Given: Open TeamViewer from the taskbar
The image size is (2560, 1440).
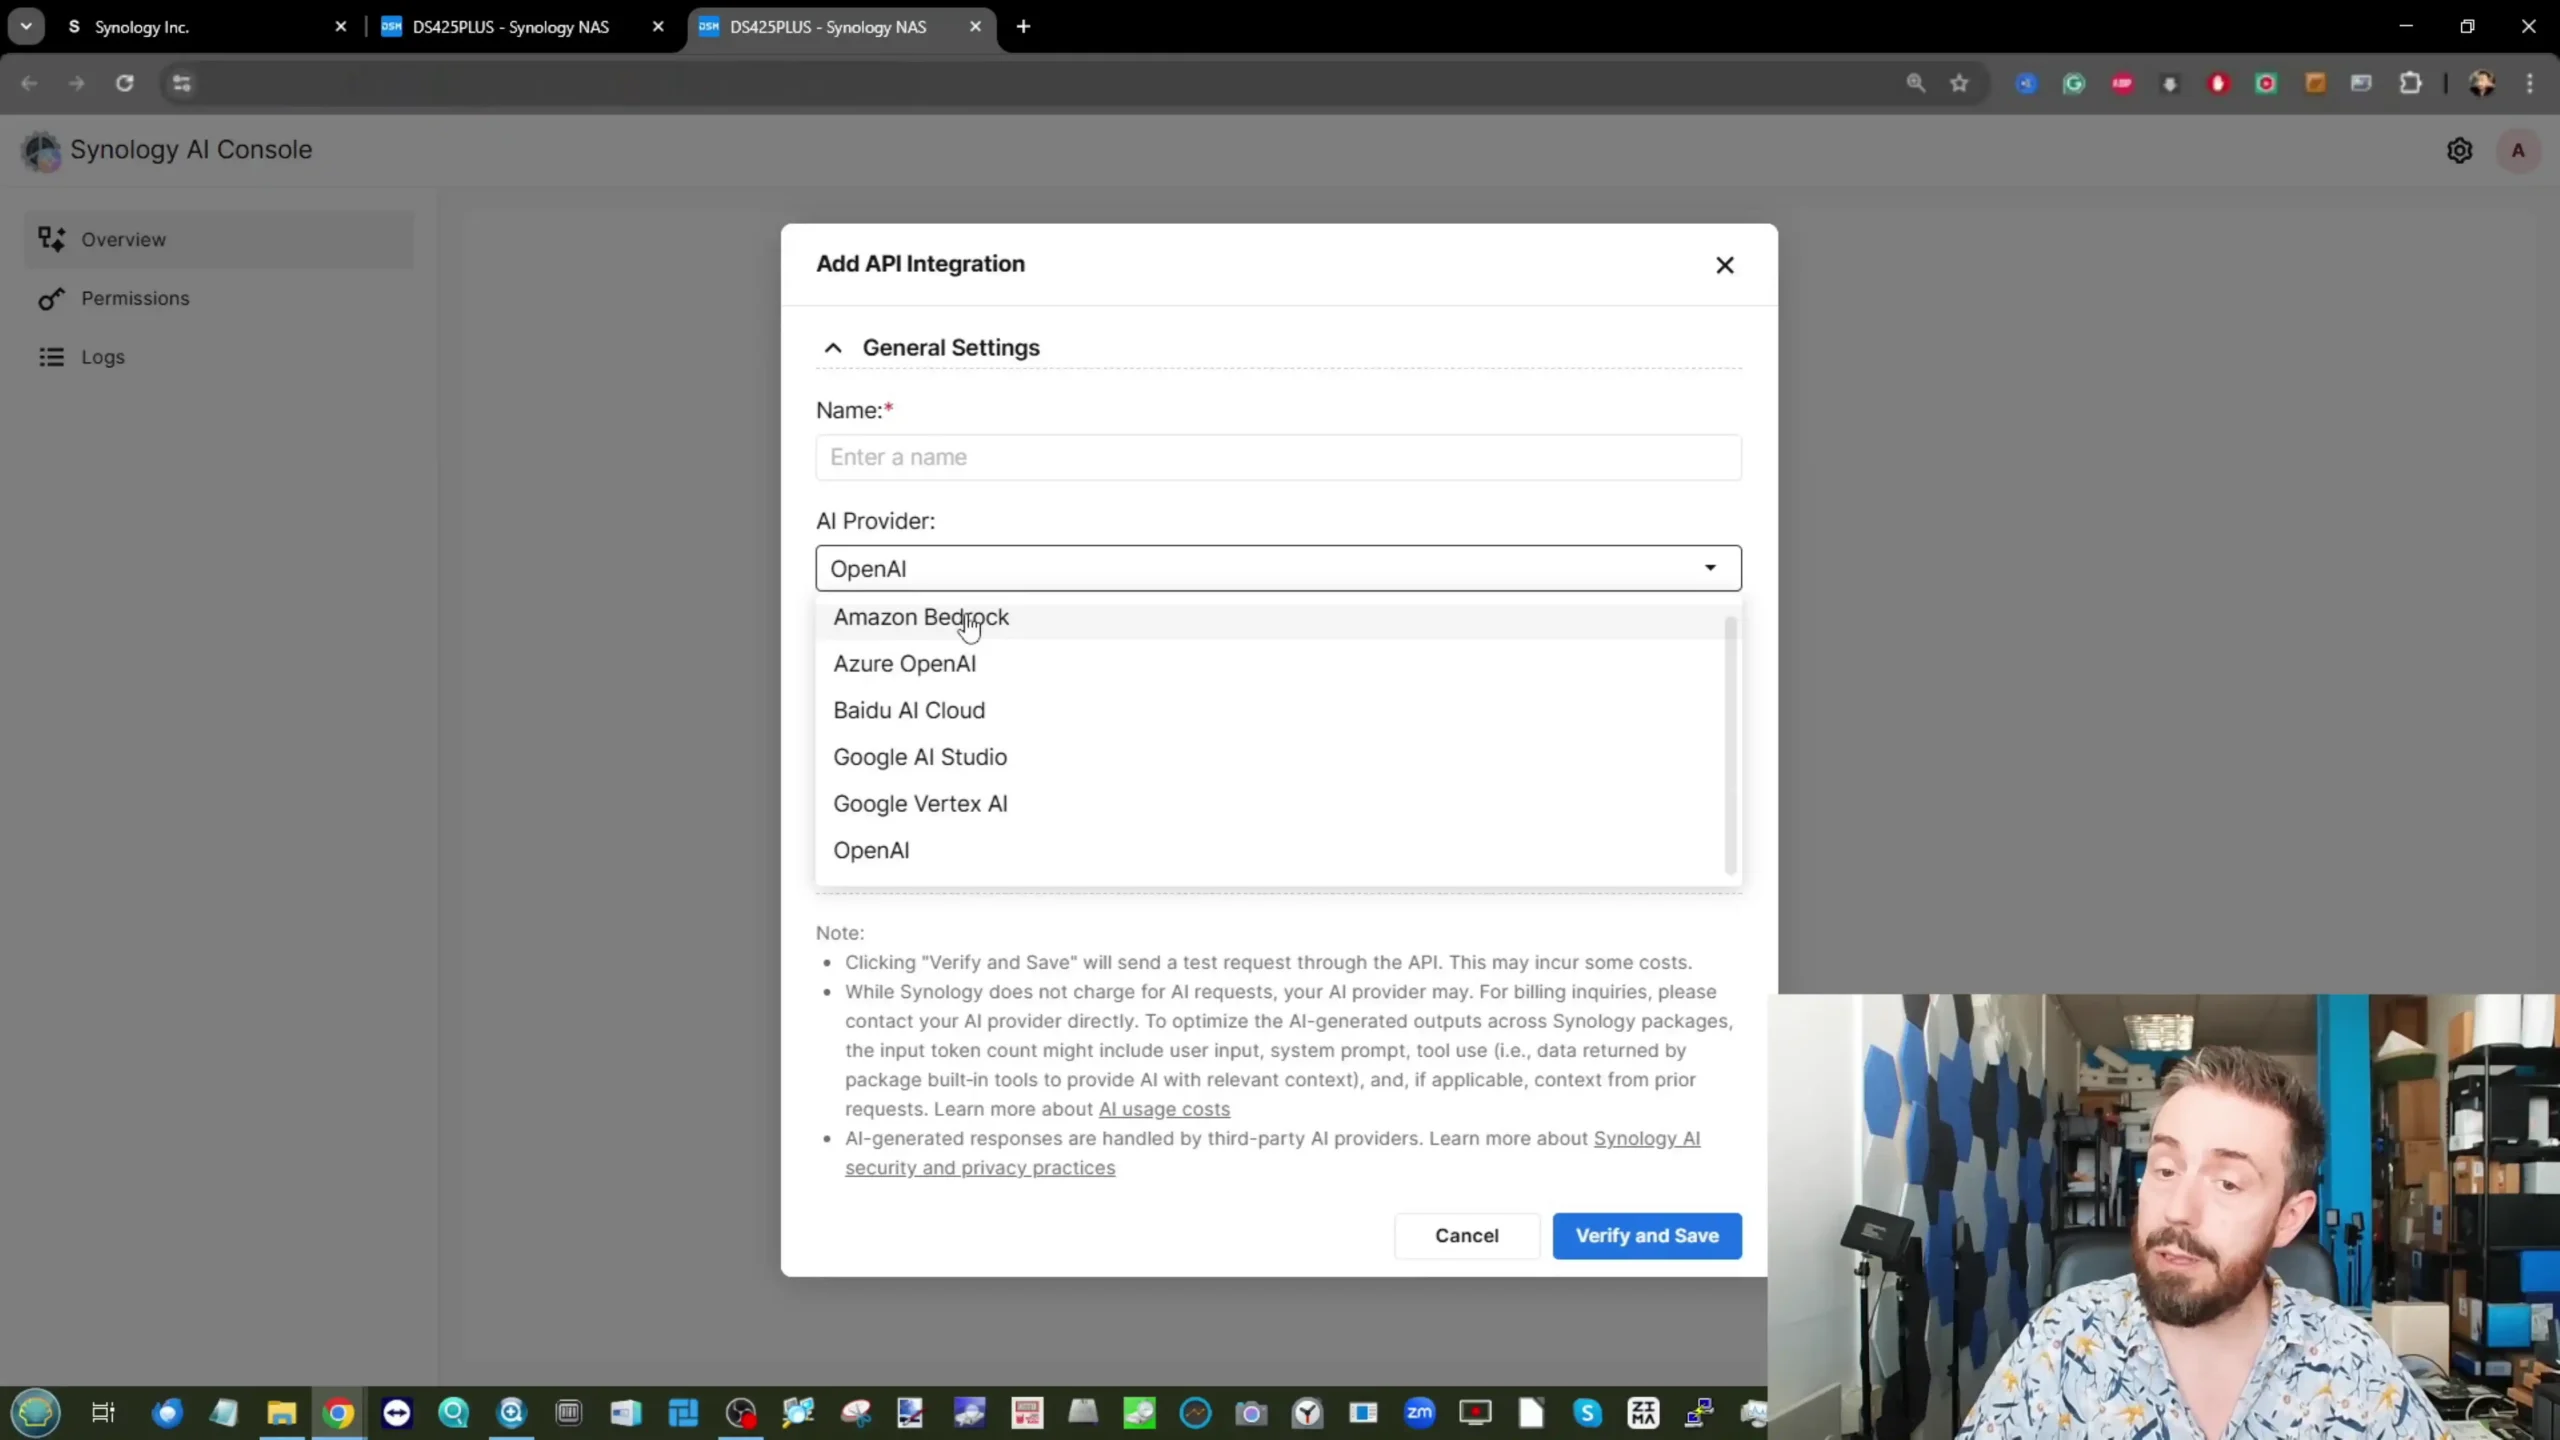Looking at the screenshot, I should tap(397, 1412).
